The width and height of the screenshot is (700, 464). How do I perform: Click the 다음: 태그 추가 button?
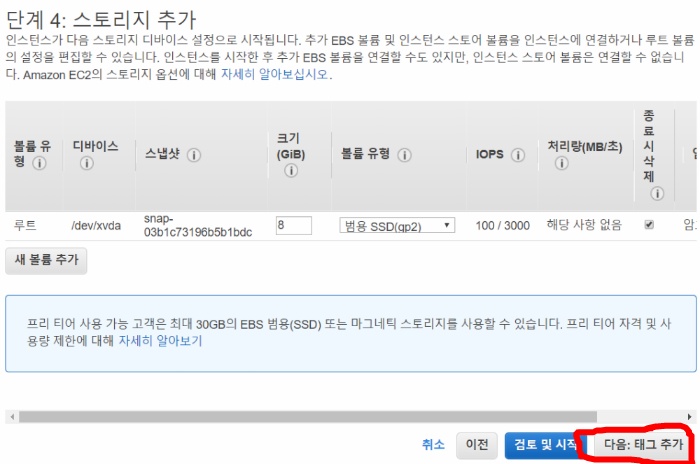point(643,444)
